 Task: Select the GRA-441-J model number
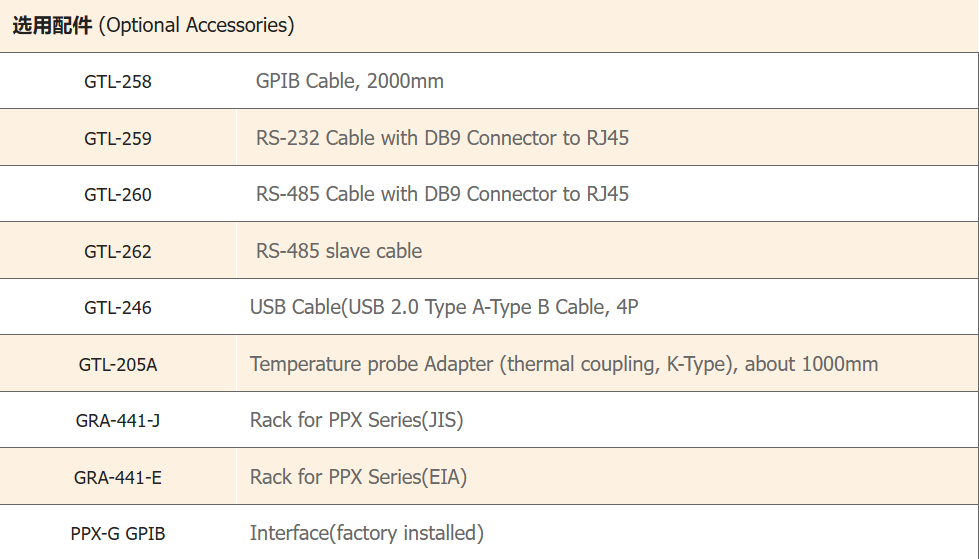[118, 421]
